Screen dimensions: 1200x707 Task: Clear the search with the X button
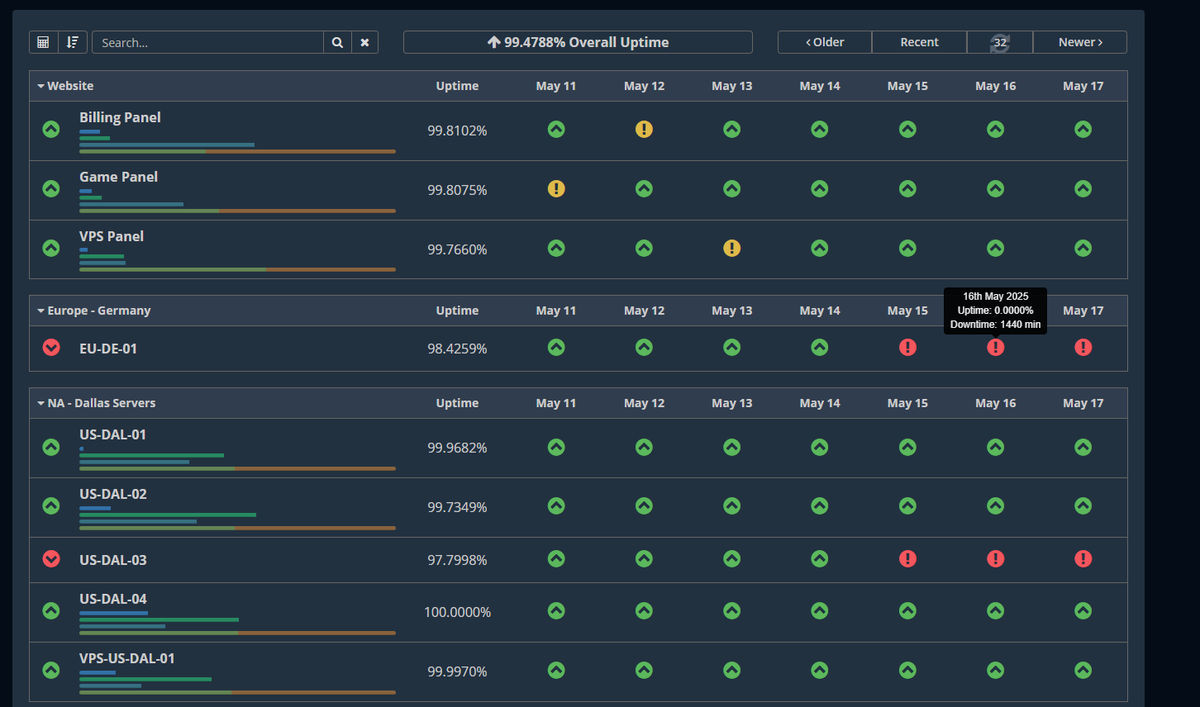click(365, 42)
